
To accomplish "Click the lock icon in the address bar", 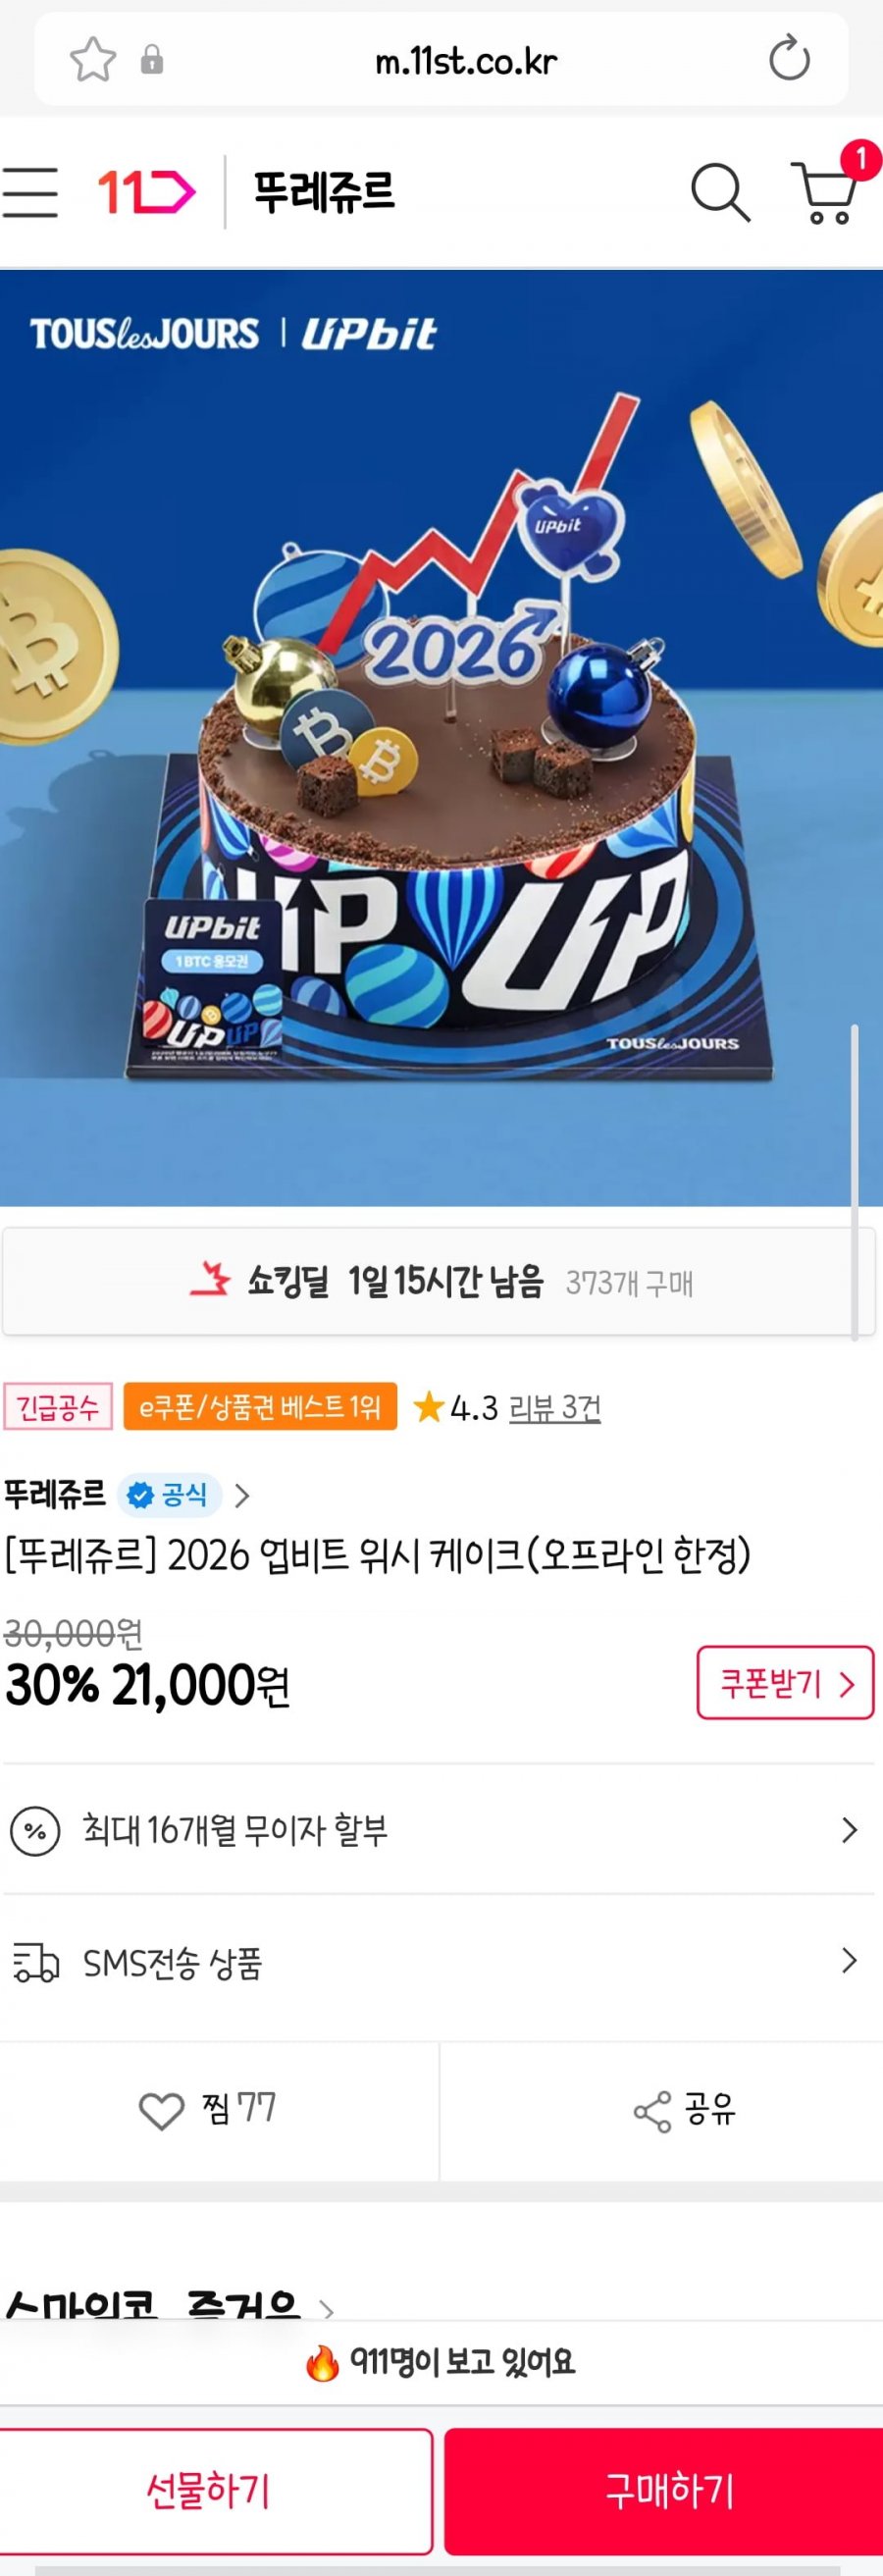I will pyautogui.click(x=152, y=60).
